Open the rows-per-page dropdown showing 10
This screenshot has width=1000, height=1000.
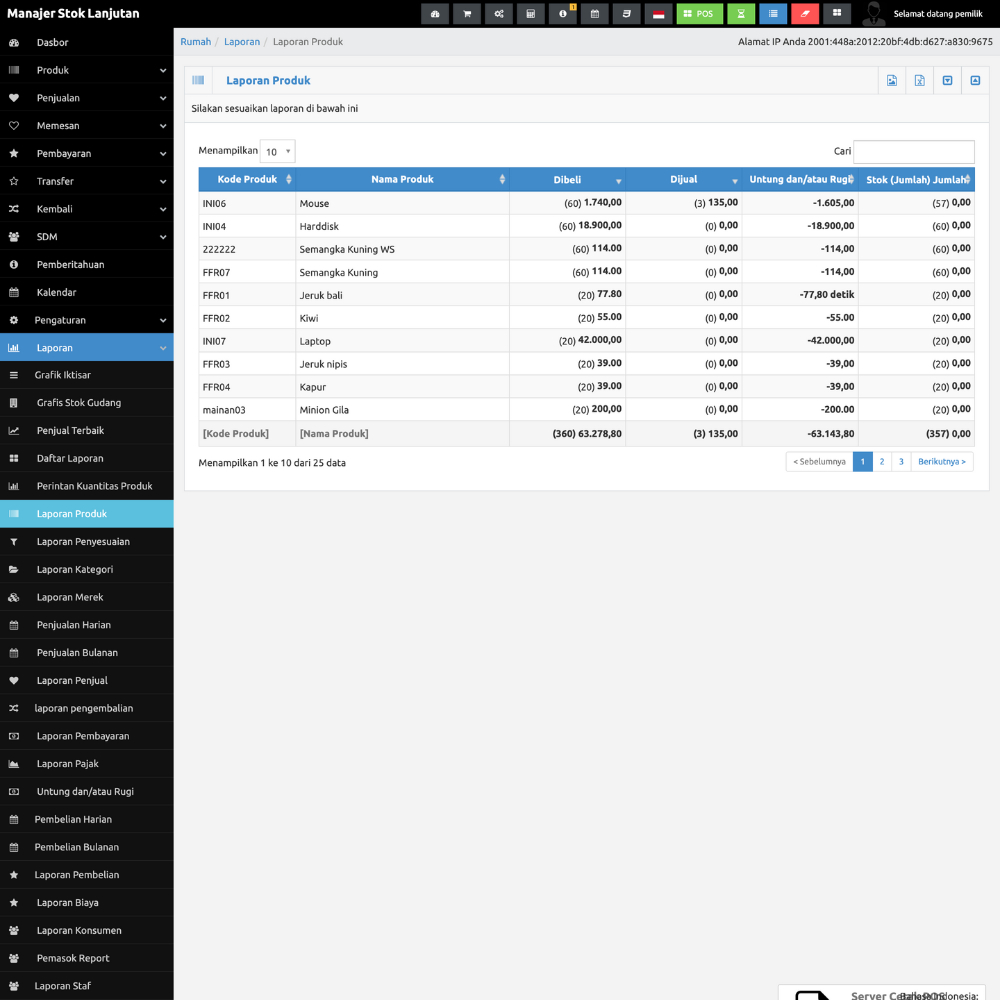click(x=277, y=152)
